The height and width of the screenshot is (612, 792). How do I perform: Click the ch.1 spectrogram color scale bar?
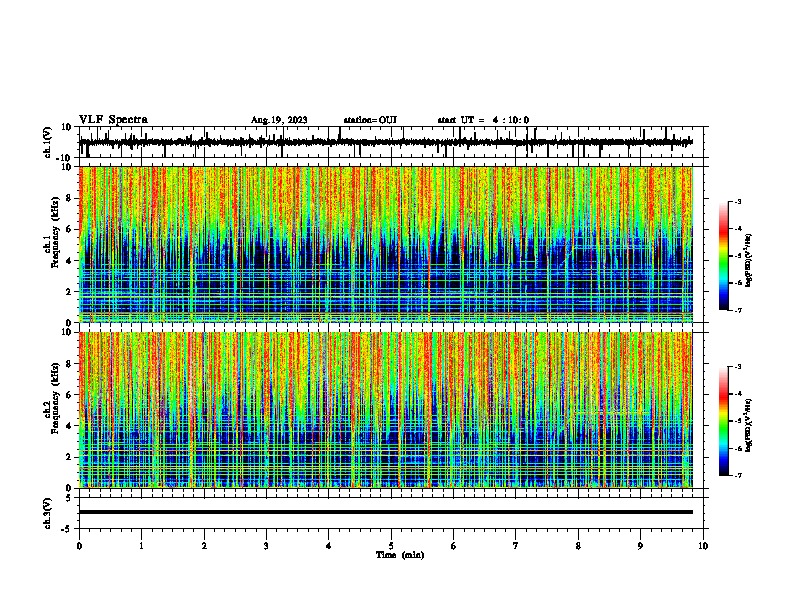click(724, 255)
